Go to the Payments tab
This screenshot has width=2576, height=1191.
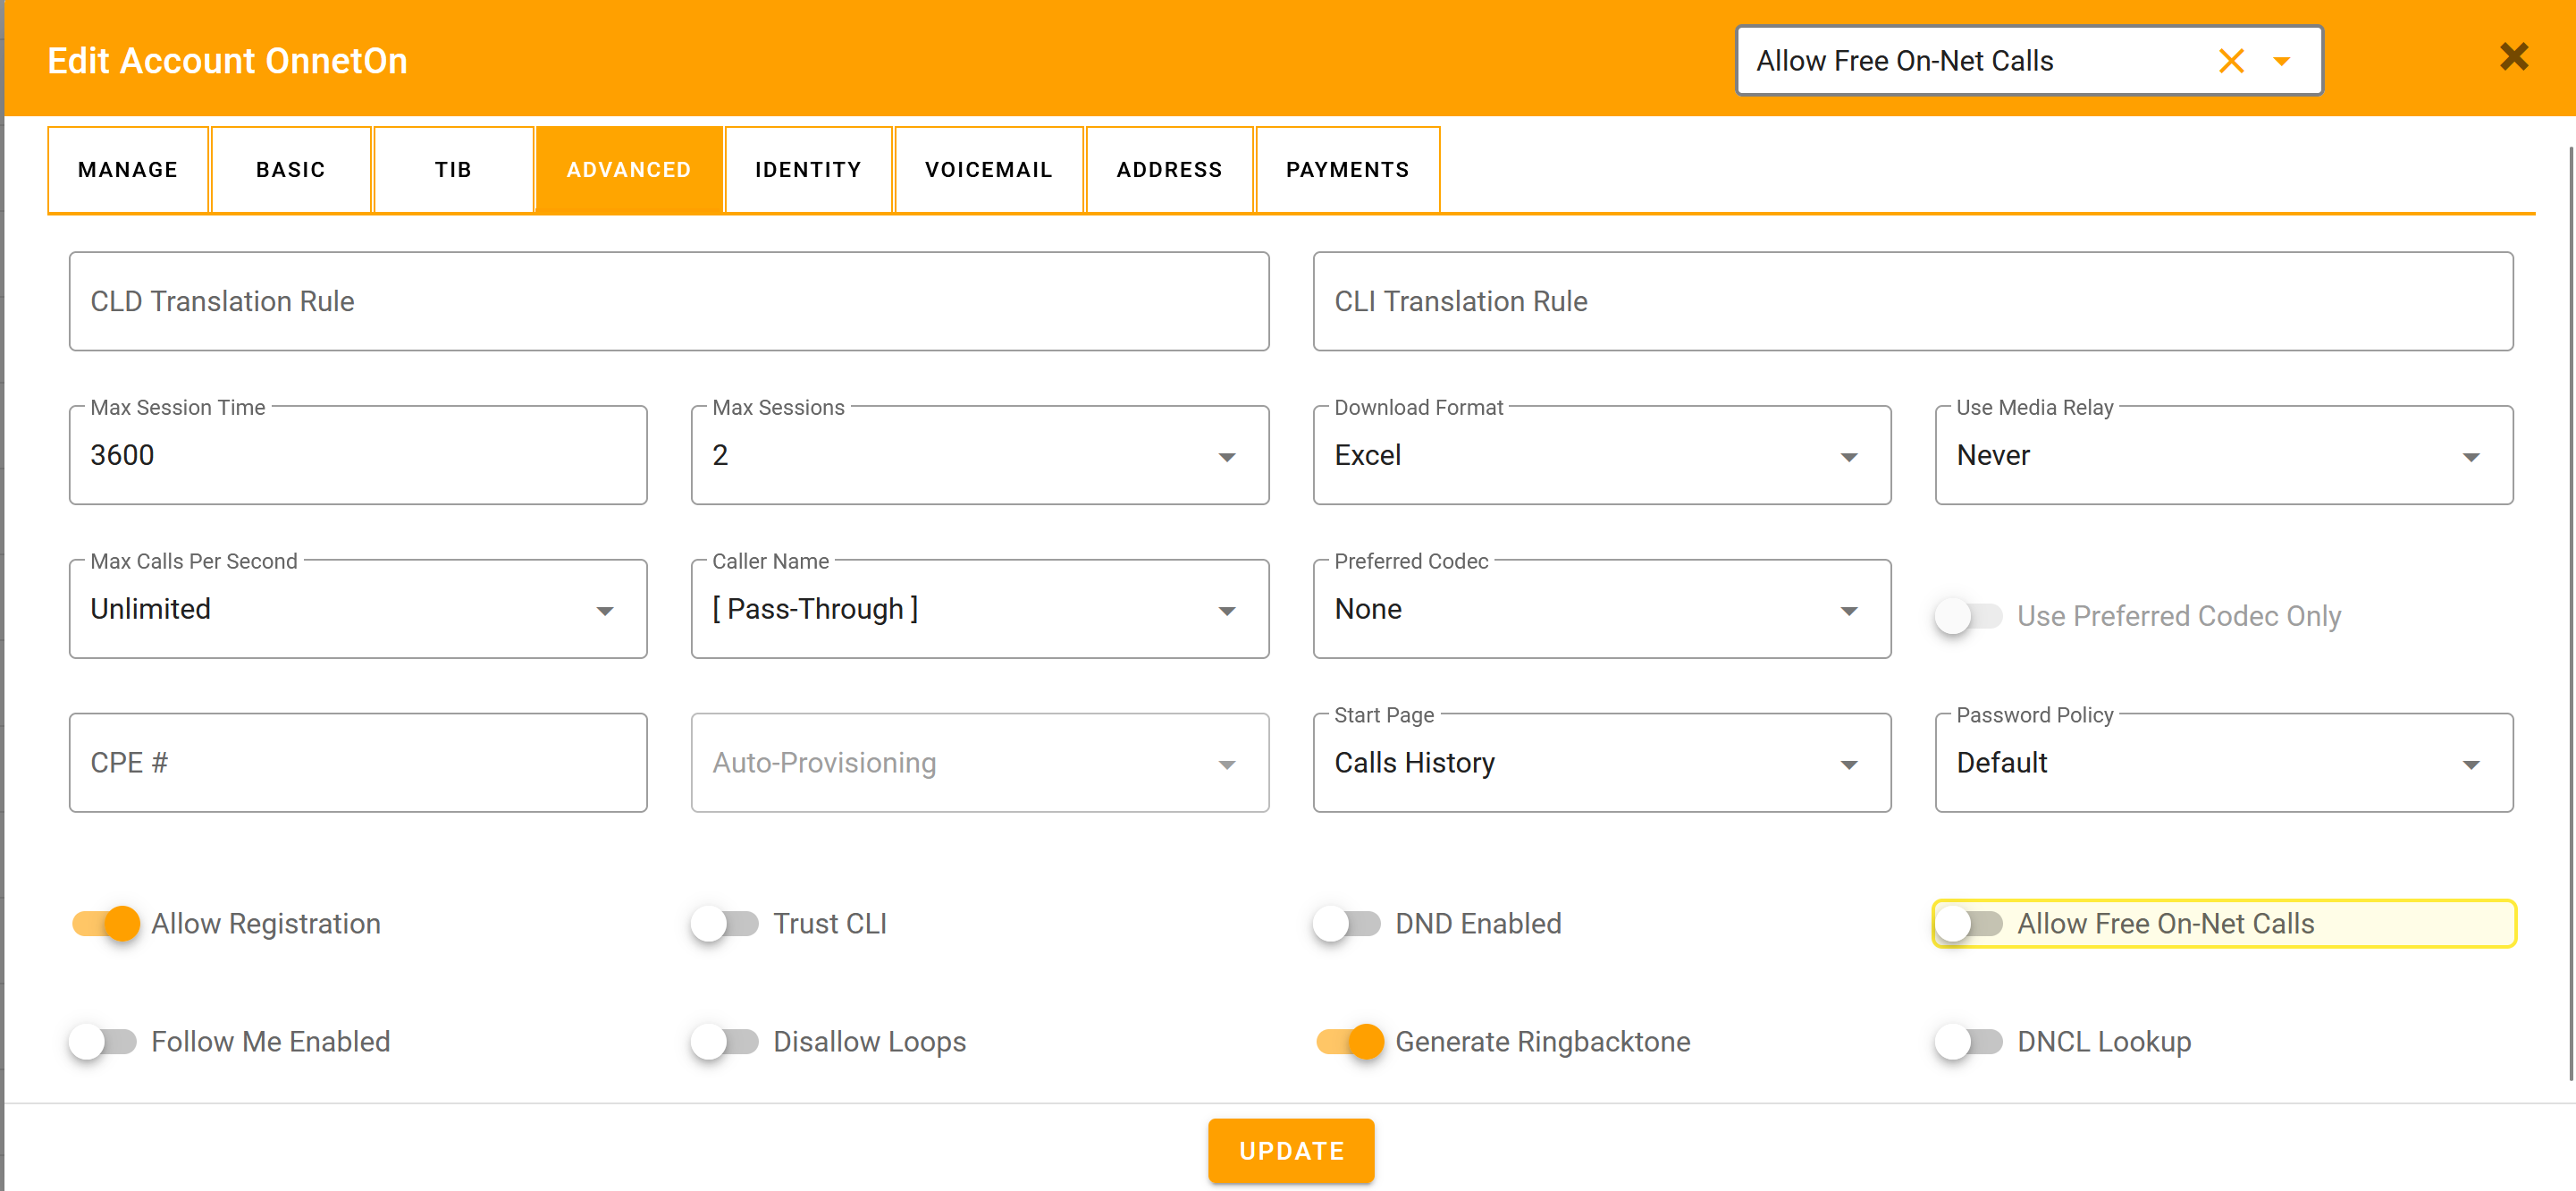1346,169
